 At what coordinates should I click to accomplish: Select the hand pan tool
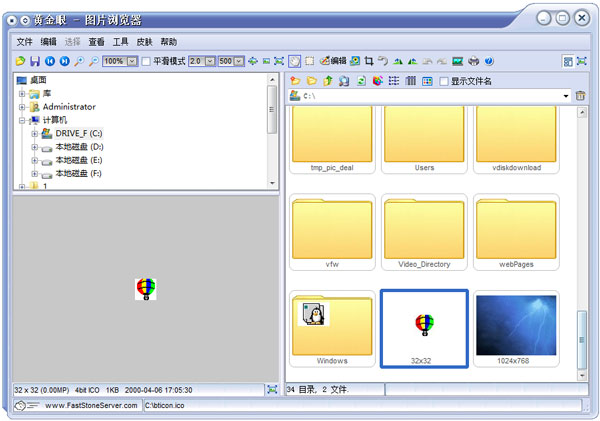pos(294,61)
